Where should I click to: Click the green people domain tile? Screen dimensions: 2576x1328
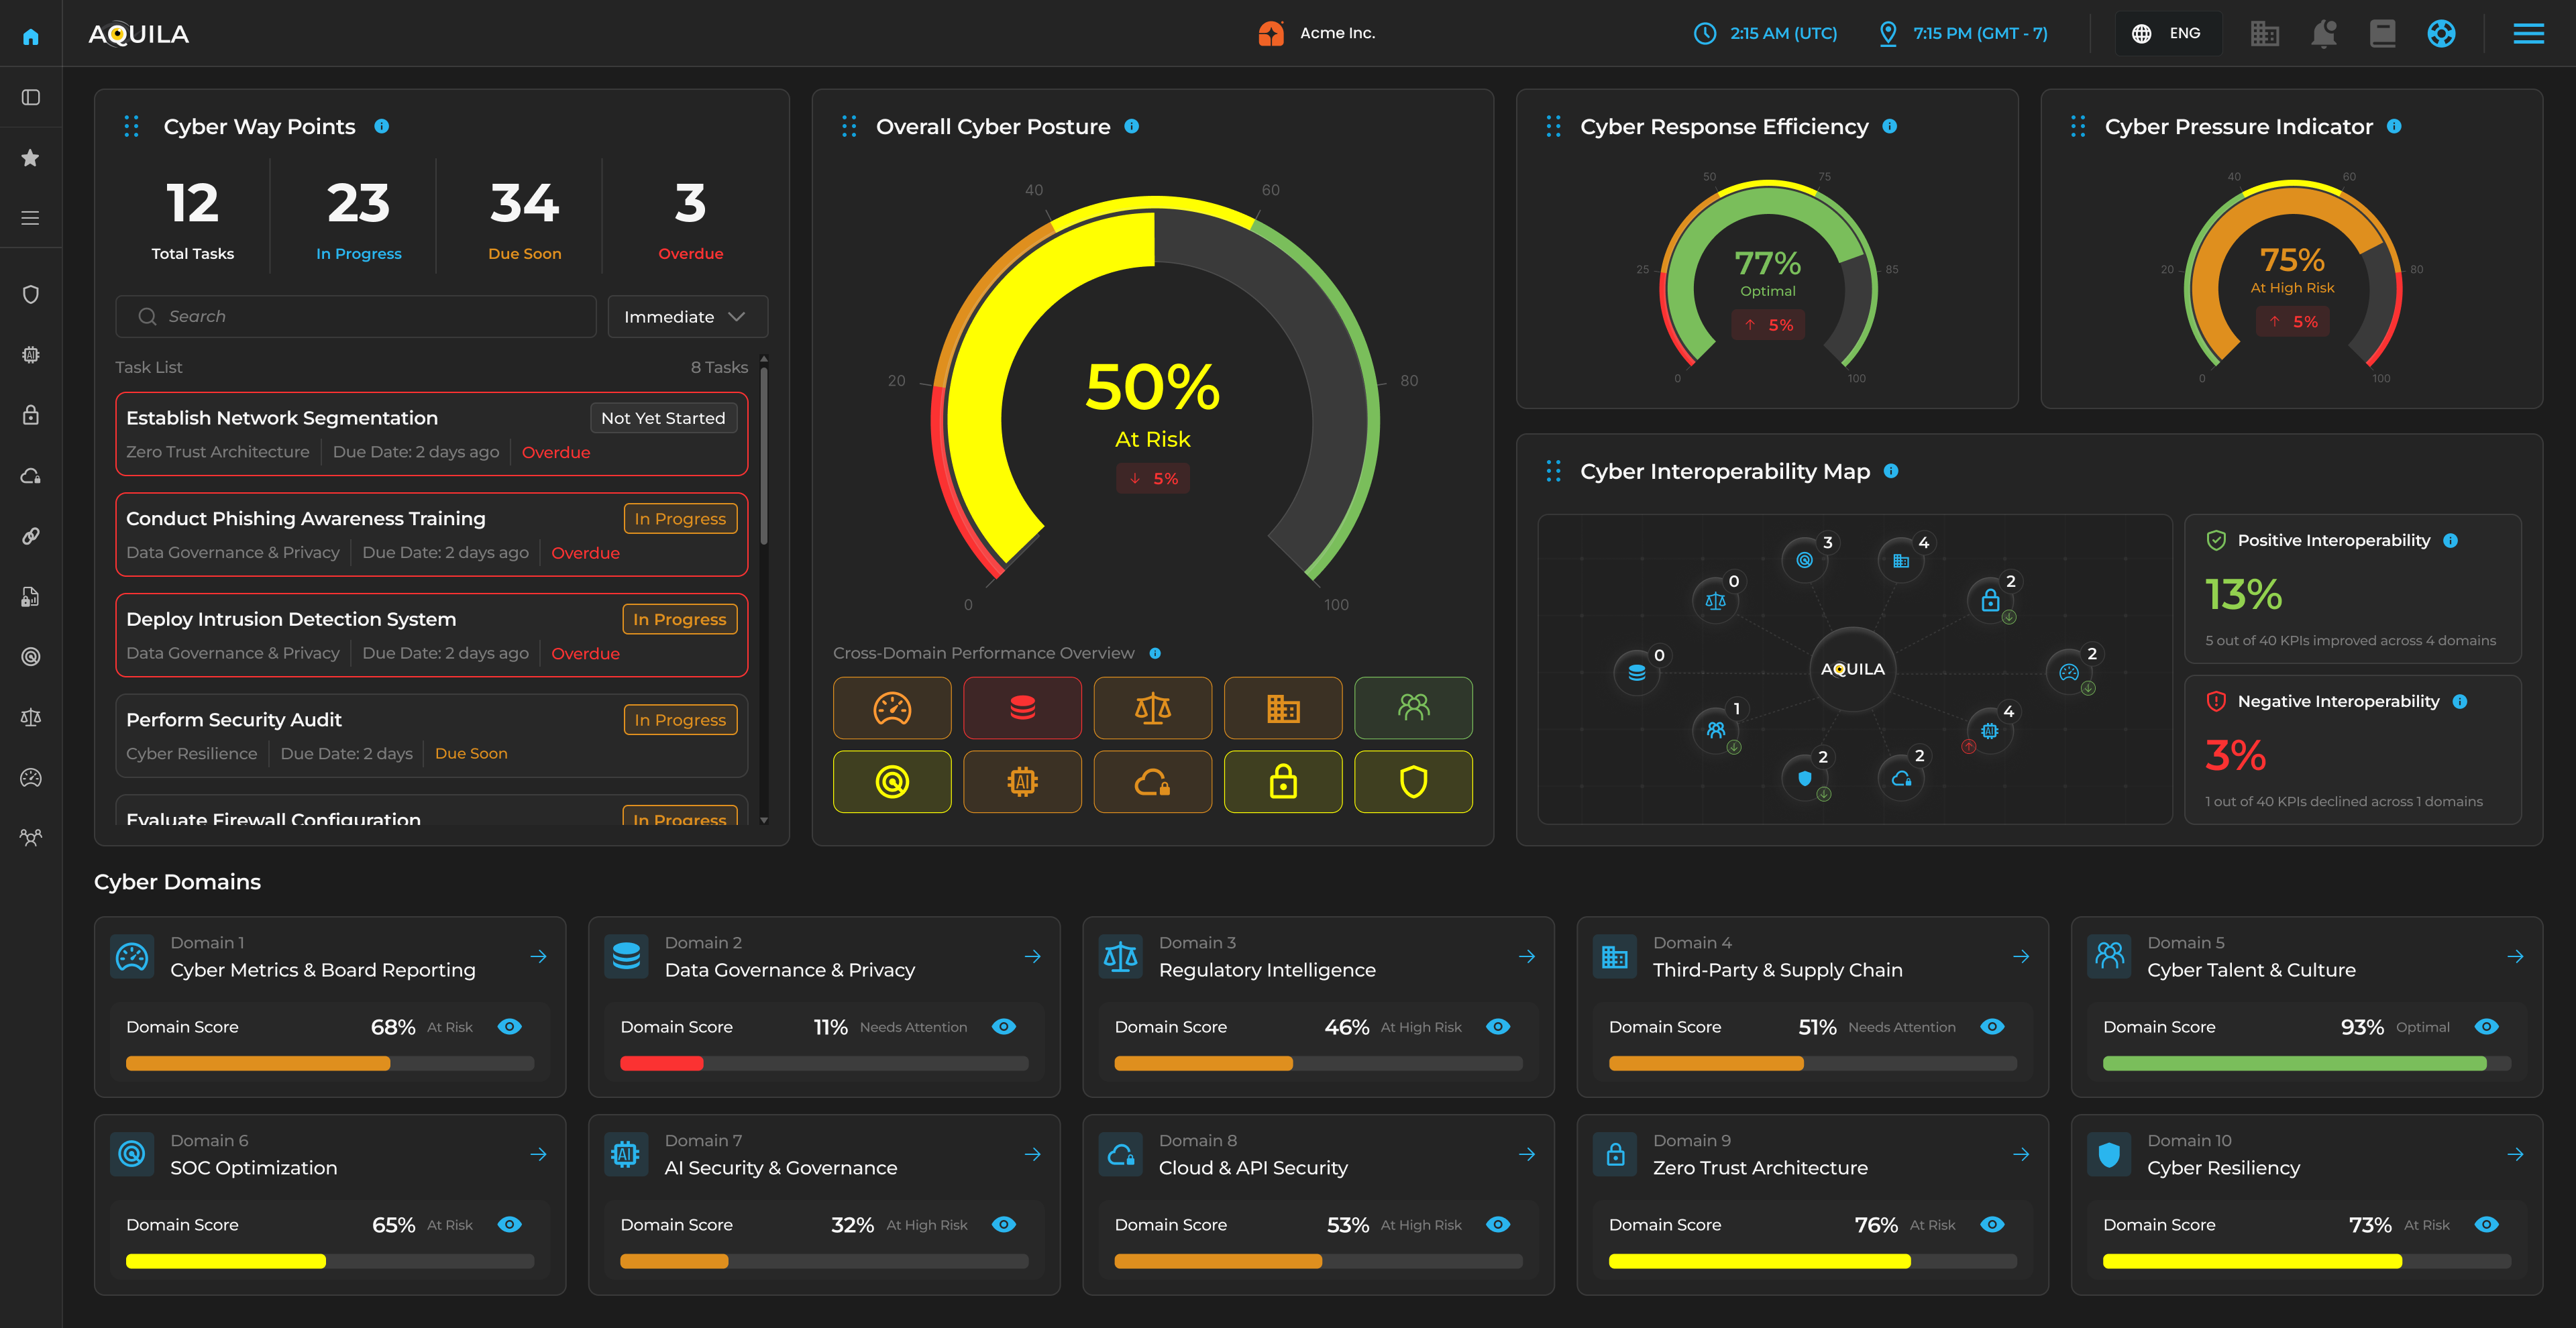pyautogui.click(x=1413, y=708)
